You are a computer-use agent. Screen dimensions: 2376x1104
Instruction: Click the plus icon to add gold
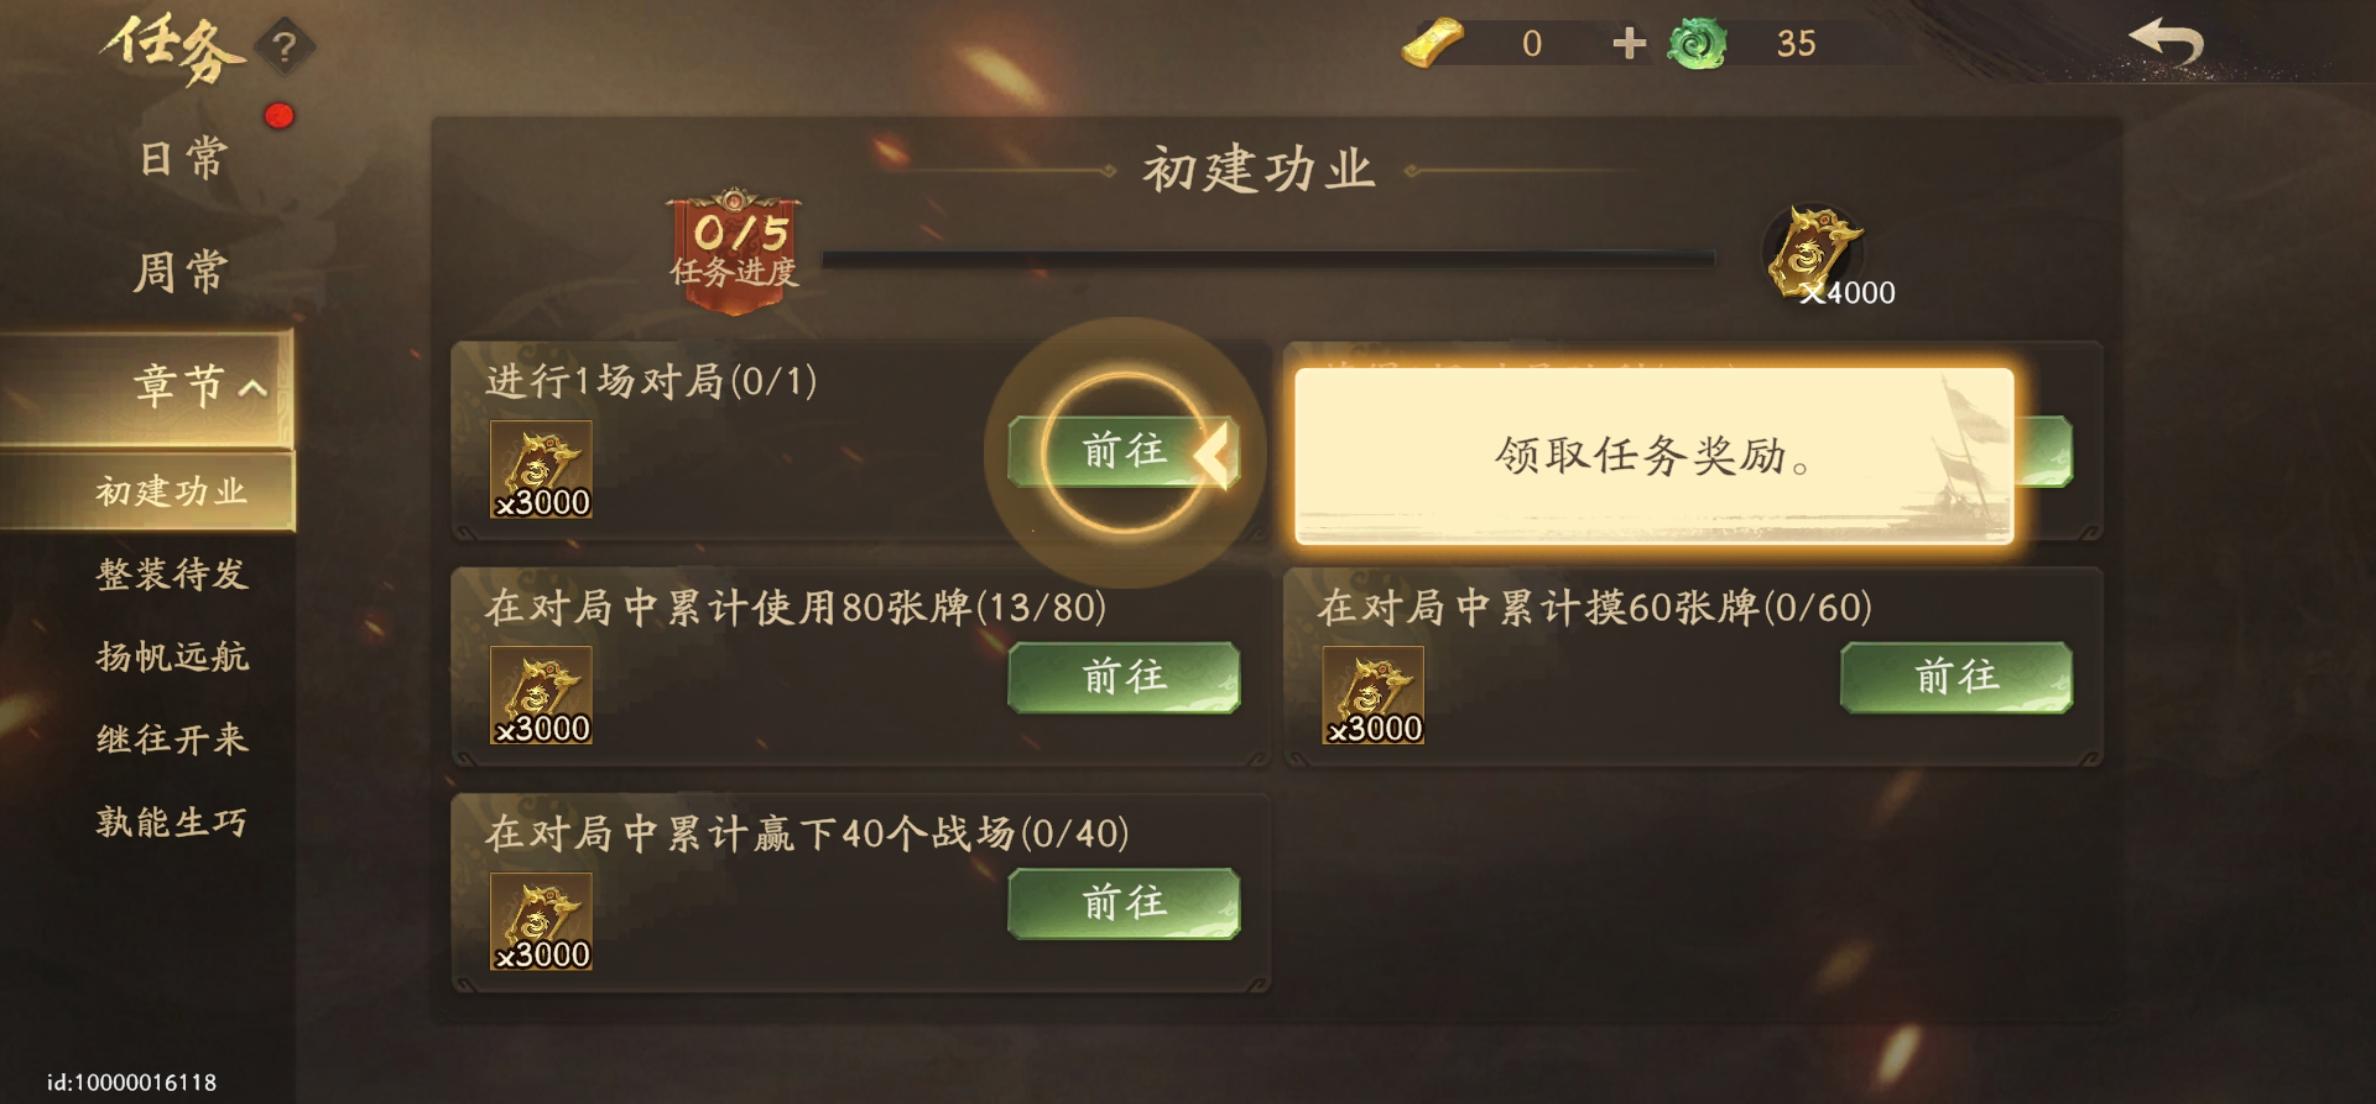(x=1629, y=43)
